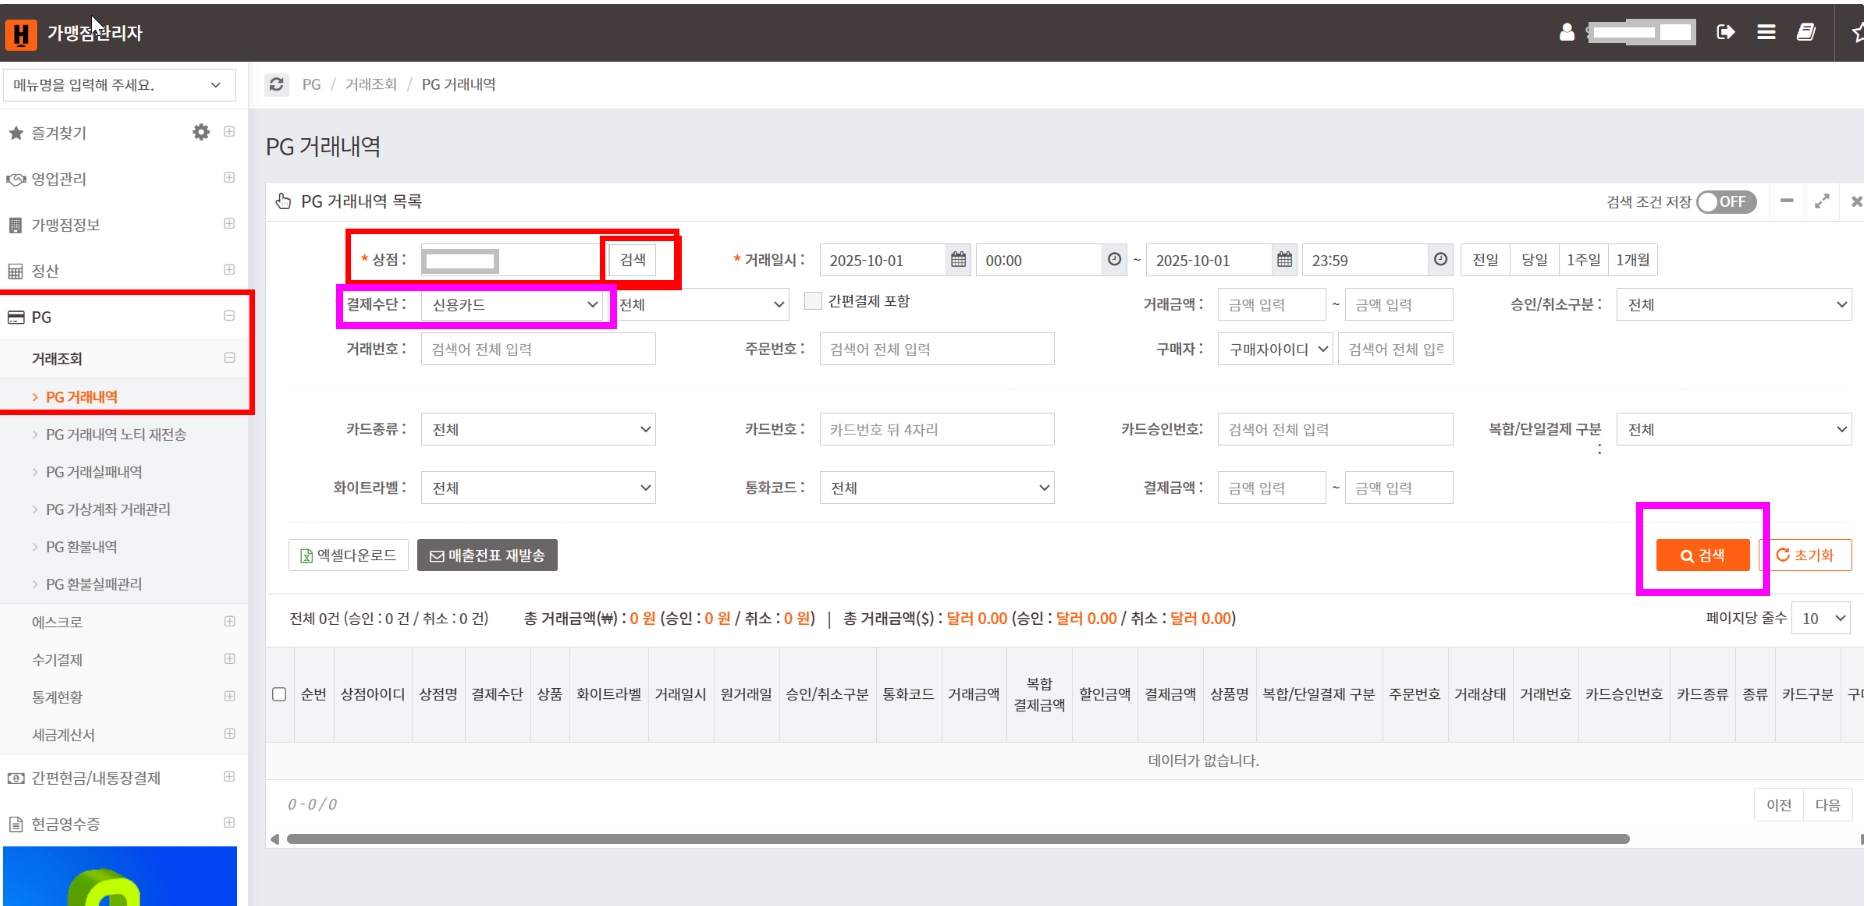Set date range to 전일
1868x906 pixels.
click(1485, 260)
